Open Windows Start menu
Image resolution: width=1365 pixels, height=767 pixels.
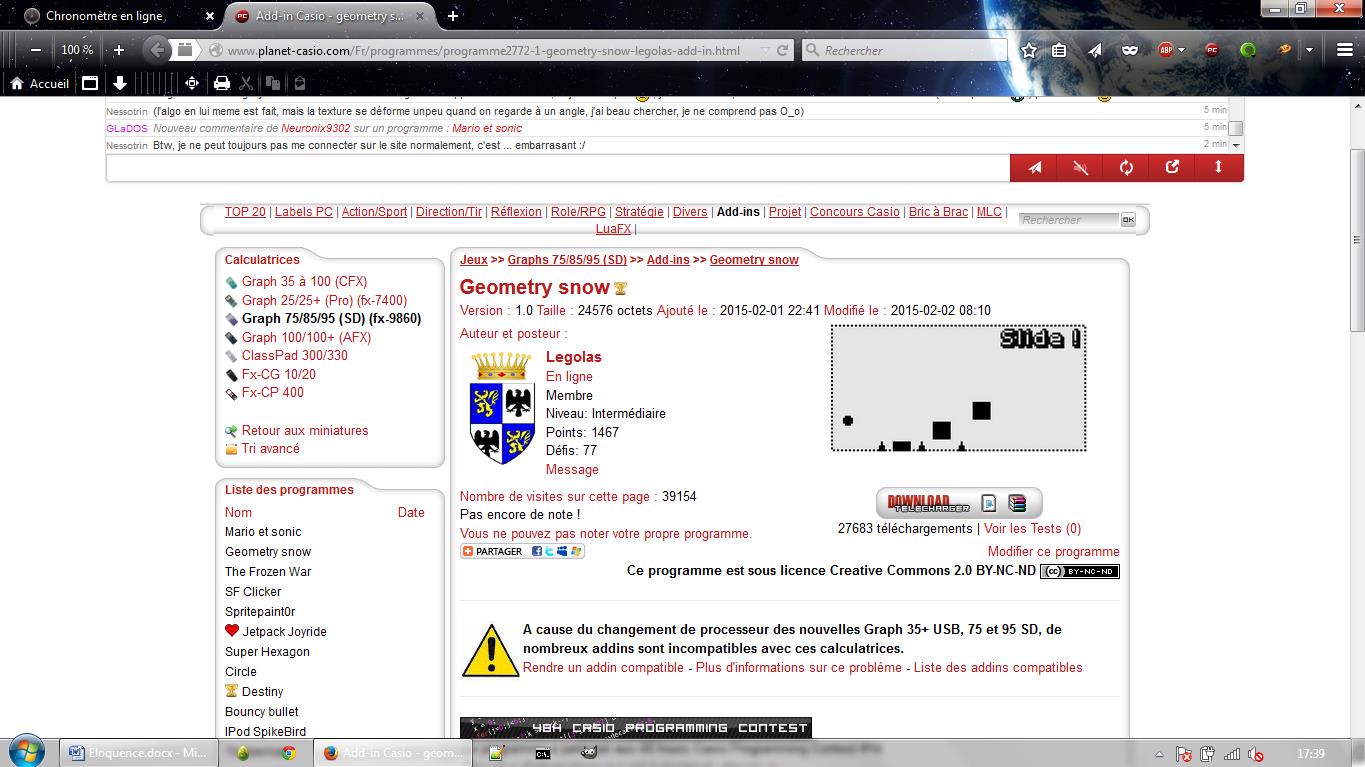click(25, 751)
